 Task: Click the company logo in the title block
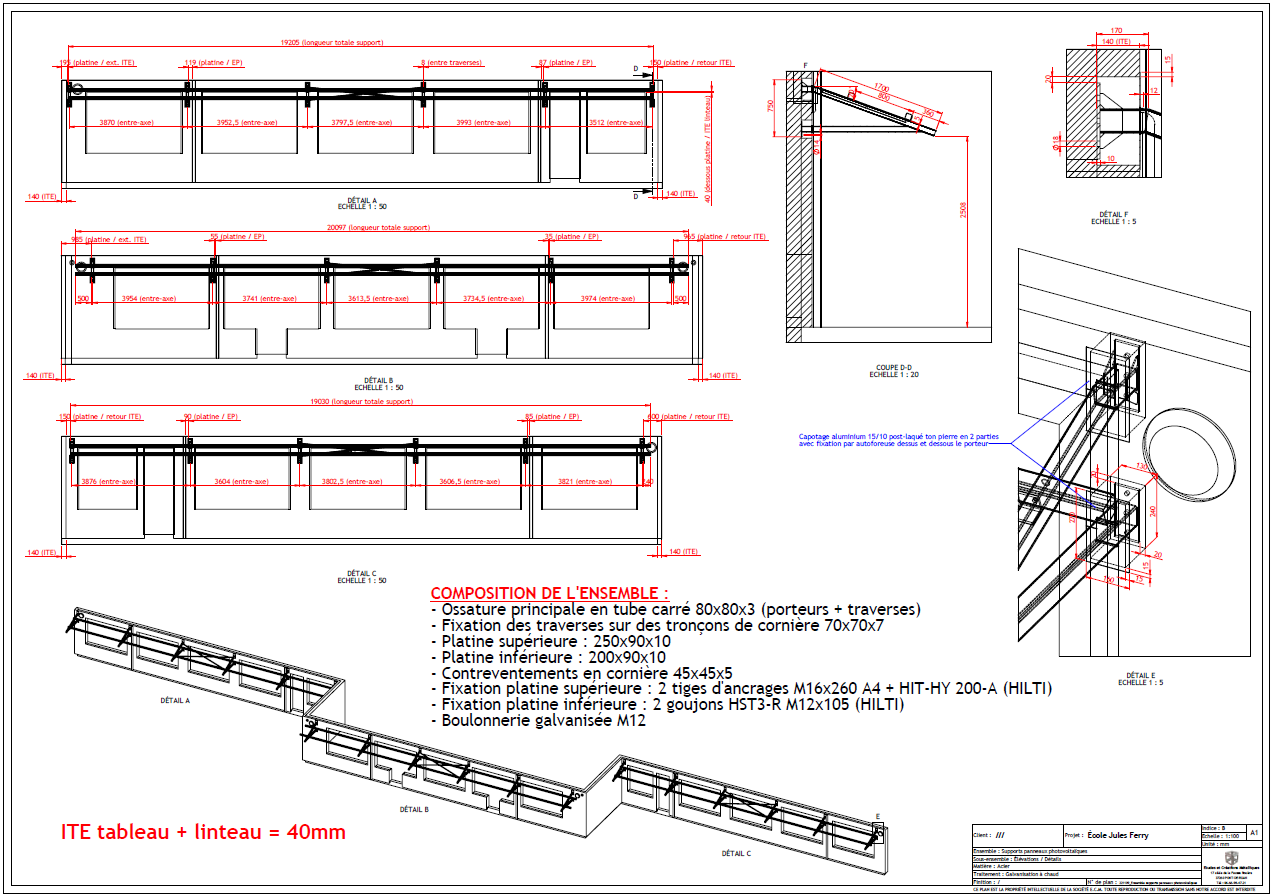pos(1232,858)
